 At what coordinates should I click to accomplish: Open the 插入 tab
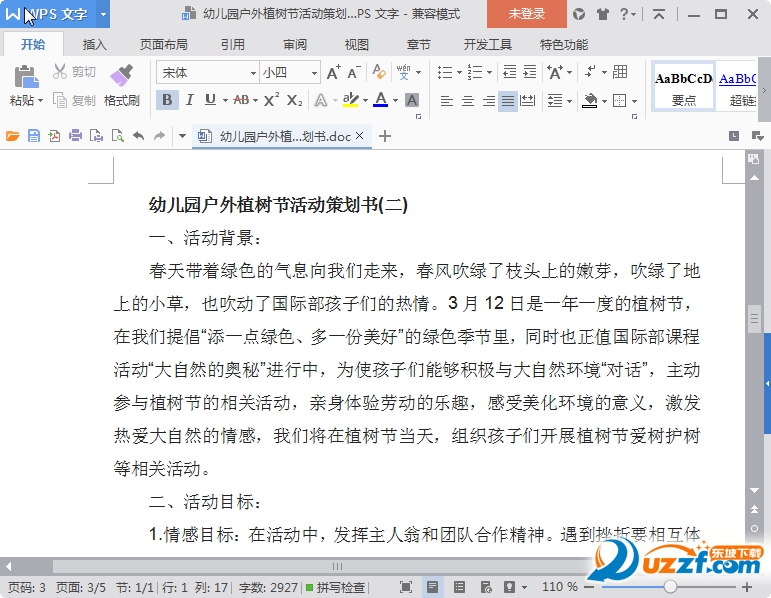[94, 45]
